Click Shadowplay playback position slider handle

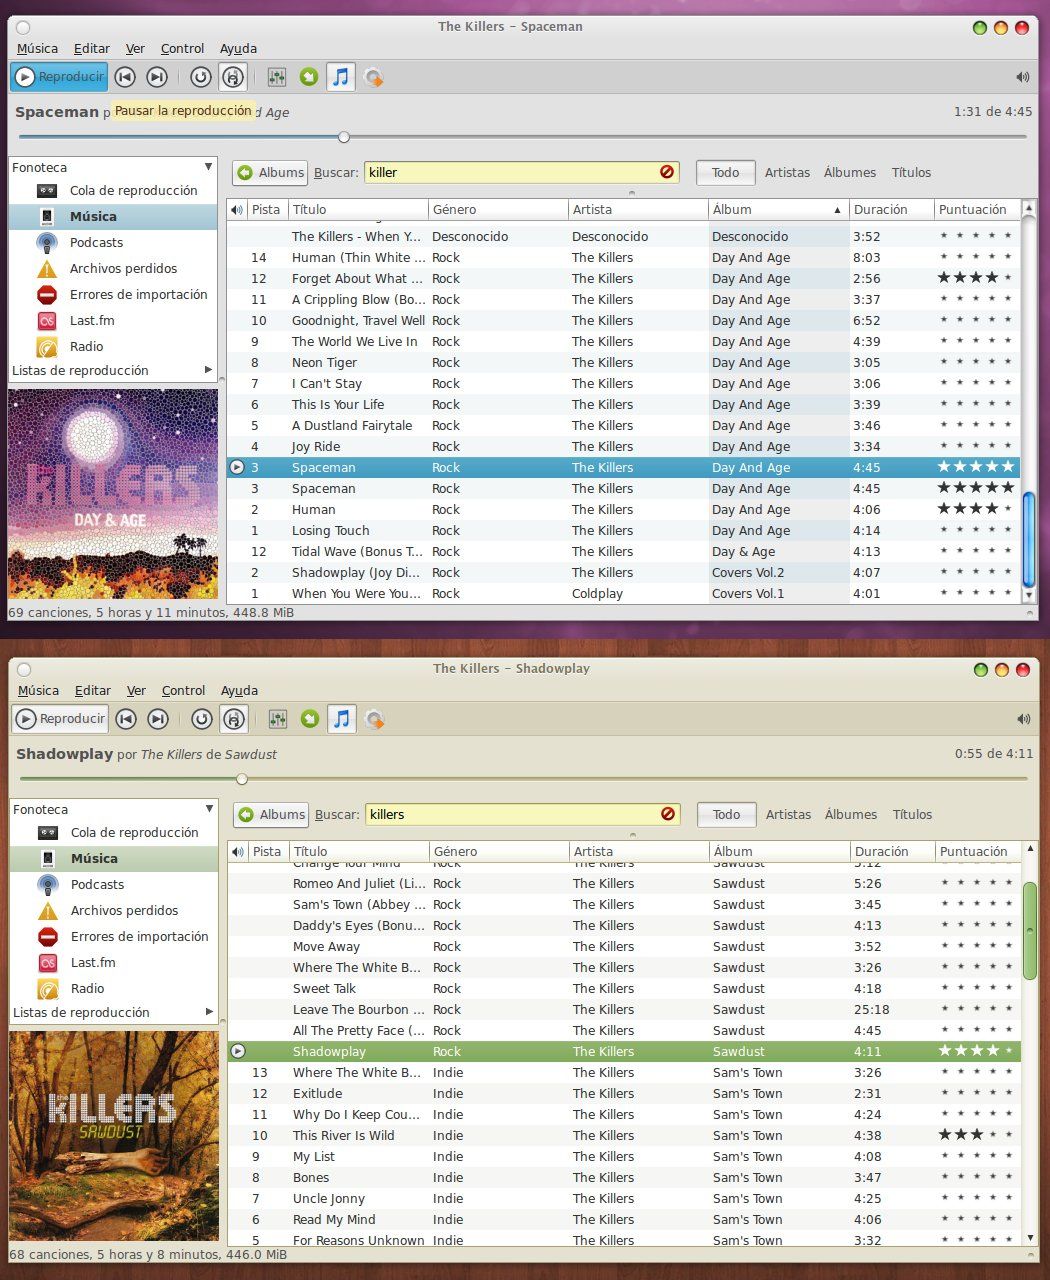[242, 779]
